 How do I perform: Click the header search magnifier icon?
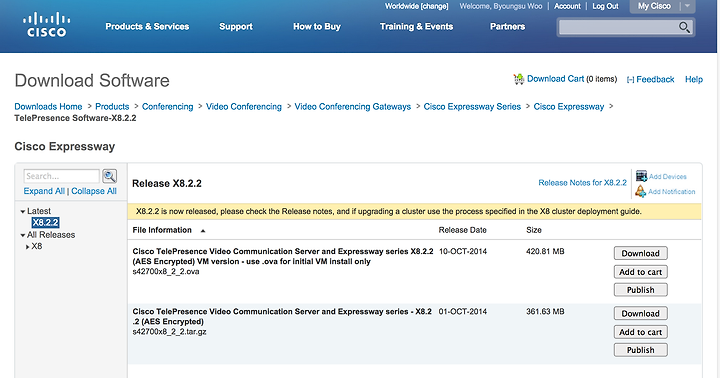click(x=684, y=28)
